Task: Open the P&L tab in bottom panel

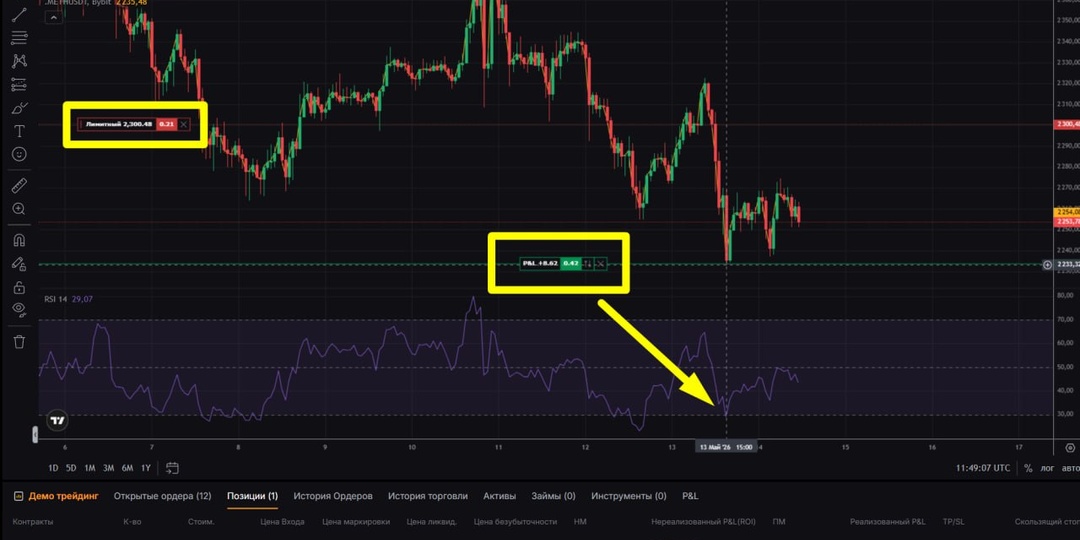Action: coord(690,496)
